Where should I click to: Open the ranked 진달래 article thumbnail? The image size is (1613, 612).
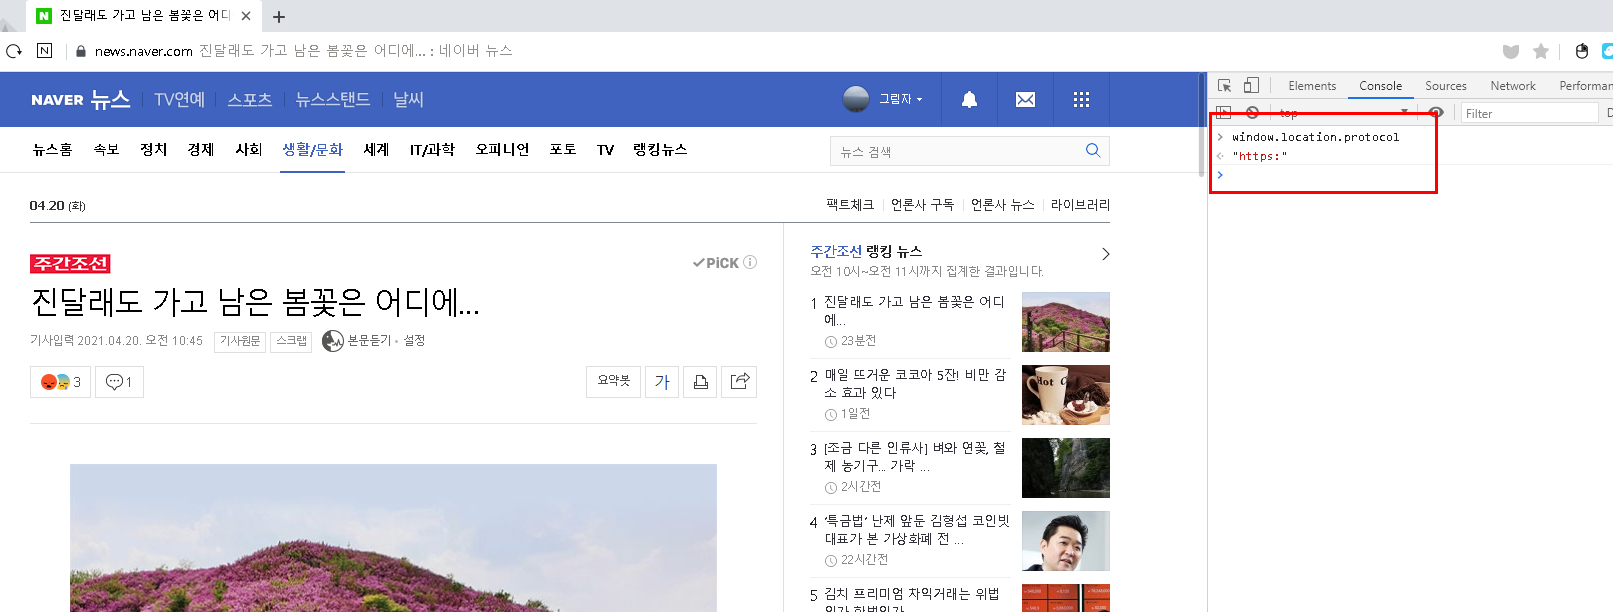[1066, 322]
